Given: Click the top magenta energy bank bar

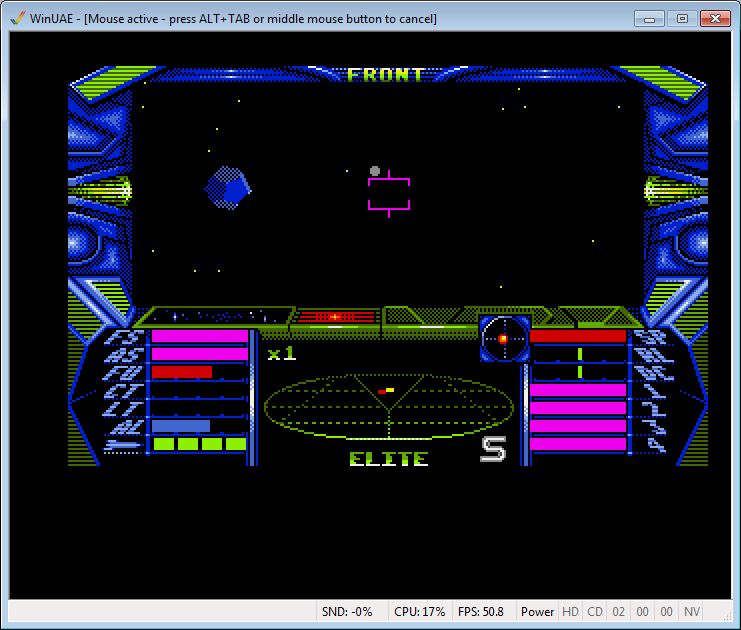Looking at the screenshot, I should [578, 390].
